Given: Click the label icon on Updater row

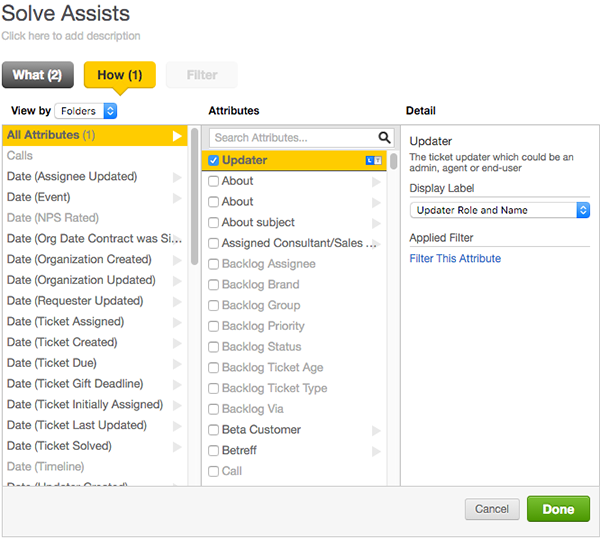Looking at the screenshot, I should (x=369, y=160).
